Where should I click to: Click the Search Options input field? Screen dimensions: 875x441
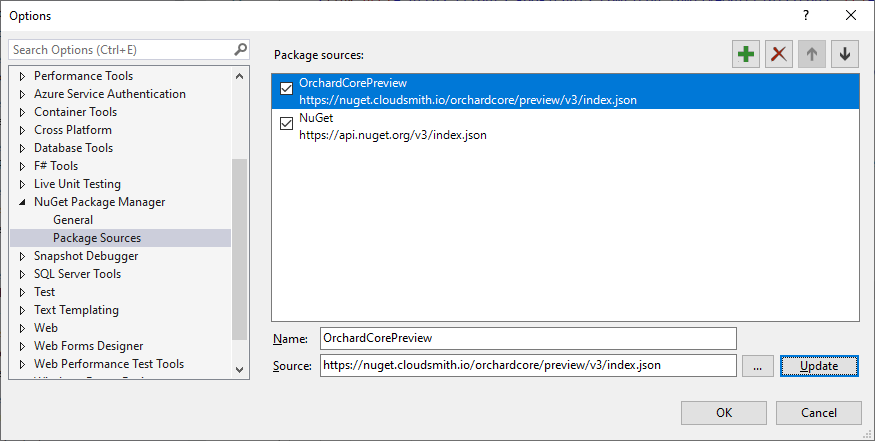tap(121, 50)
